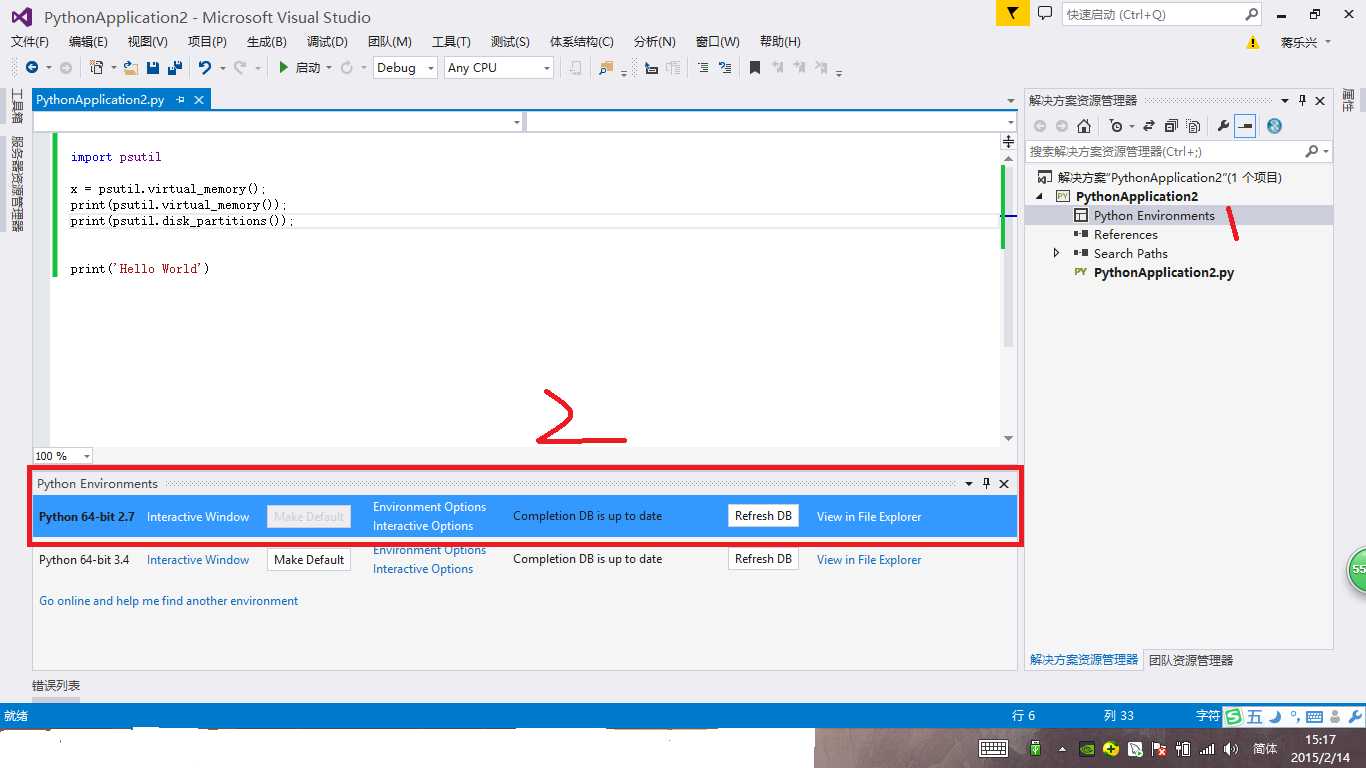The width and height of the screenshot is (1366, 768).
Task: Open Properties with the wrench icon
Action: coord(1223,126)
